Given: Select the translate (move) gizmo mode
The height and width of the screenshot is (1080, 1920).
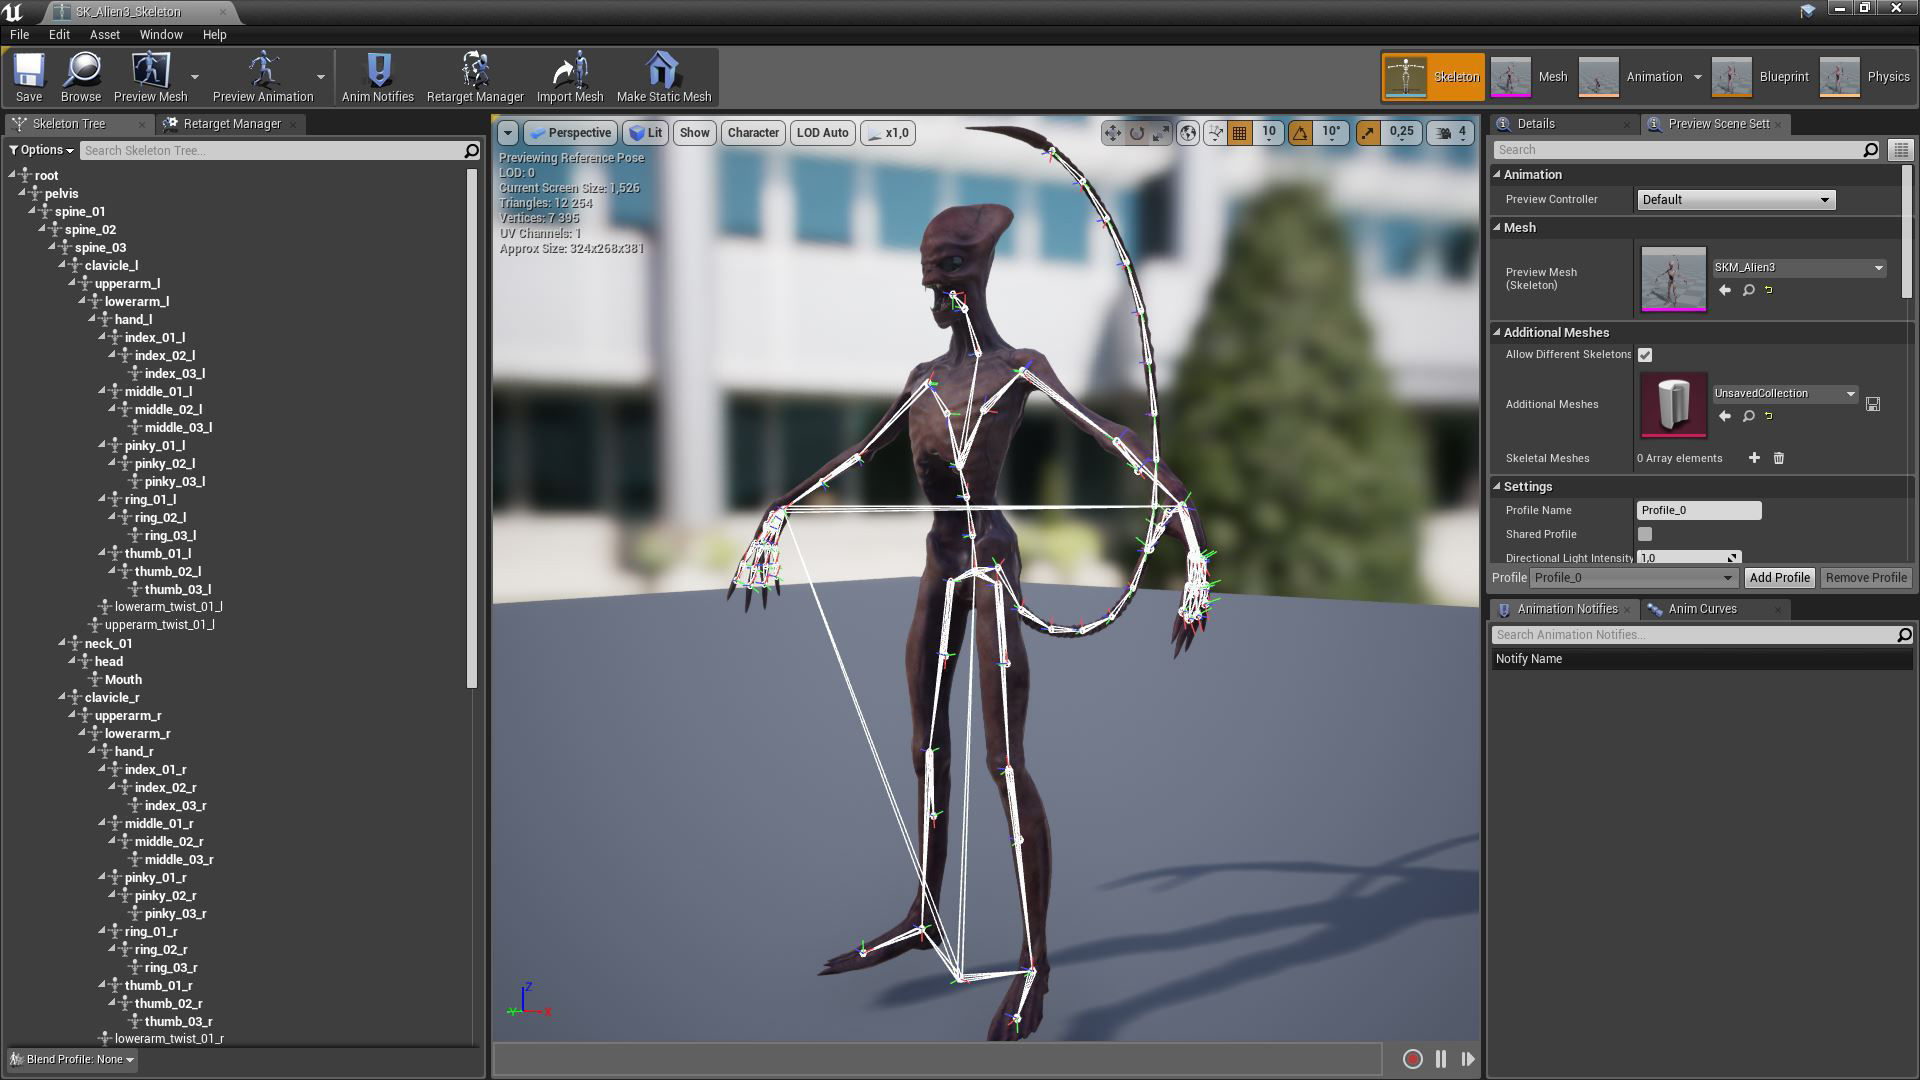Looking at the screenshot, I should (x=1113, y=133).
